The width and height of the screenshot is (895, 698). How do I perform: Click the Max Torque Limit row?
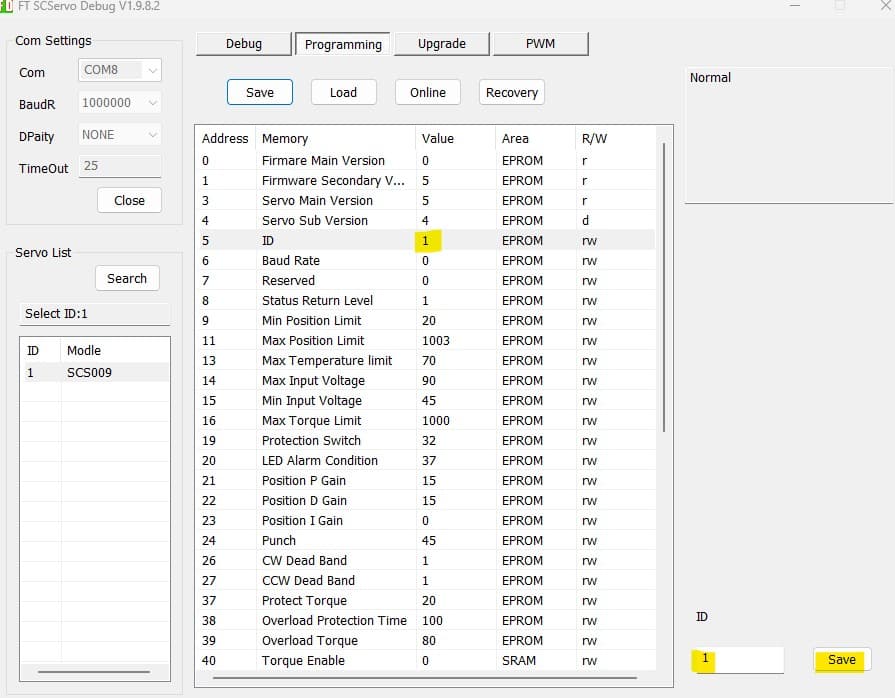pyautogui.click(x=427, y=421)
